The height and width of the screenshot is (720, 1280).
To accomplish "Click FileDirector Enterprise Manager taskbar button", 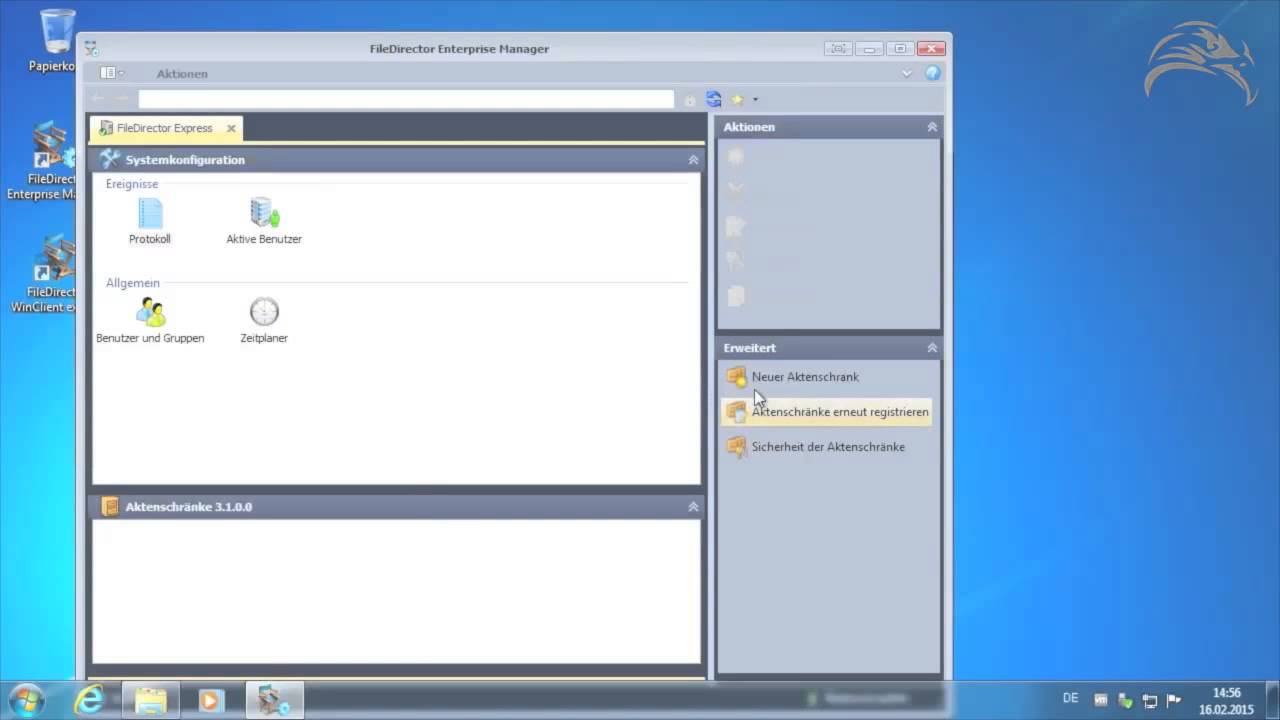I will coord(273,700).
